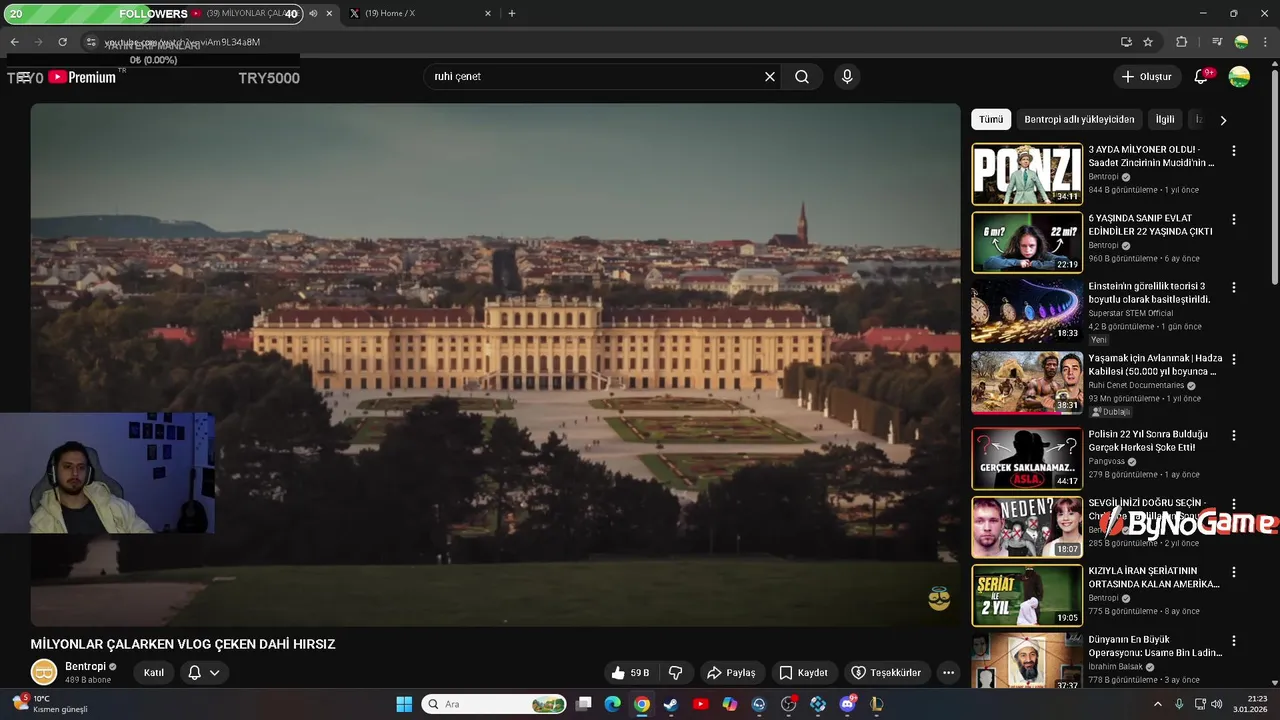The width and height of the screenshot is (1280, 720).
Task: Reload the page
Action: 62,42
